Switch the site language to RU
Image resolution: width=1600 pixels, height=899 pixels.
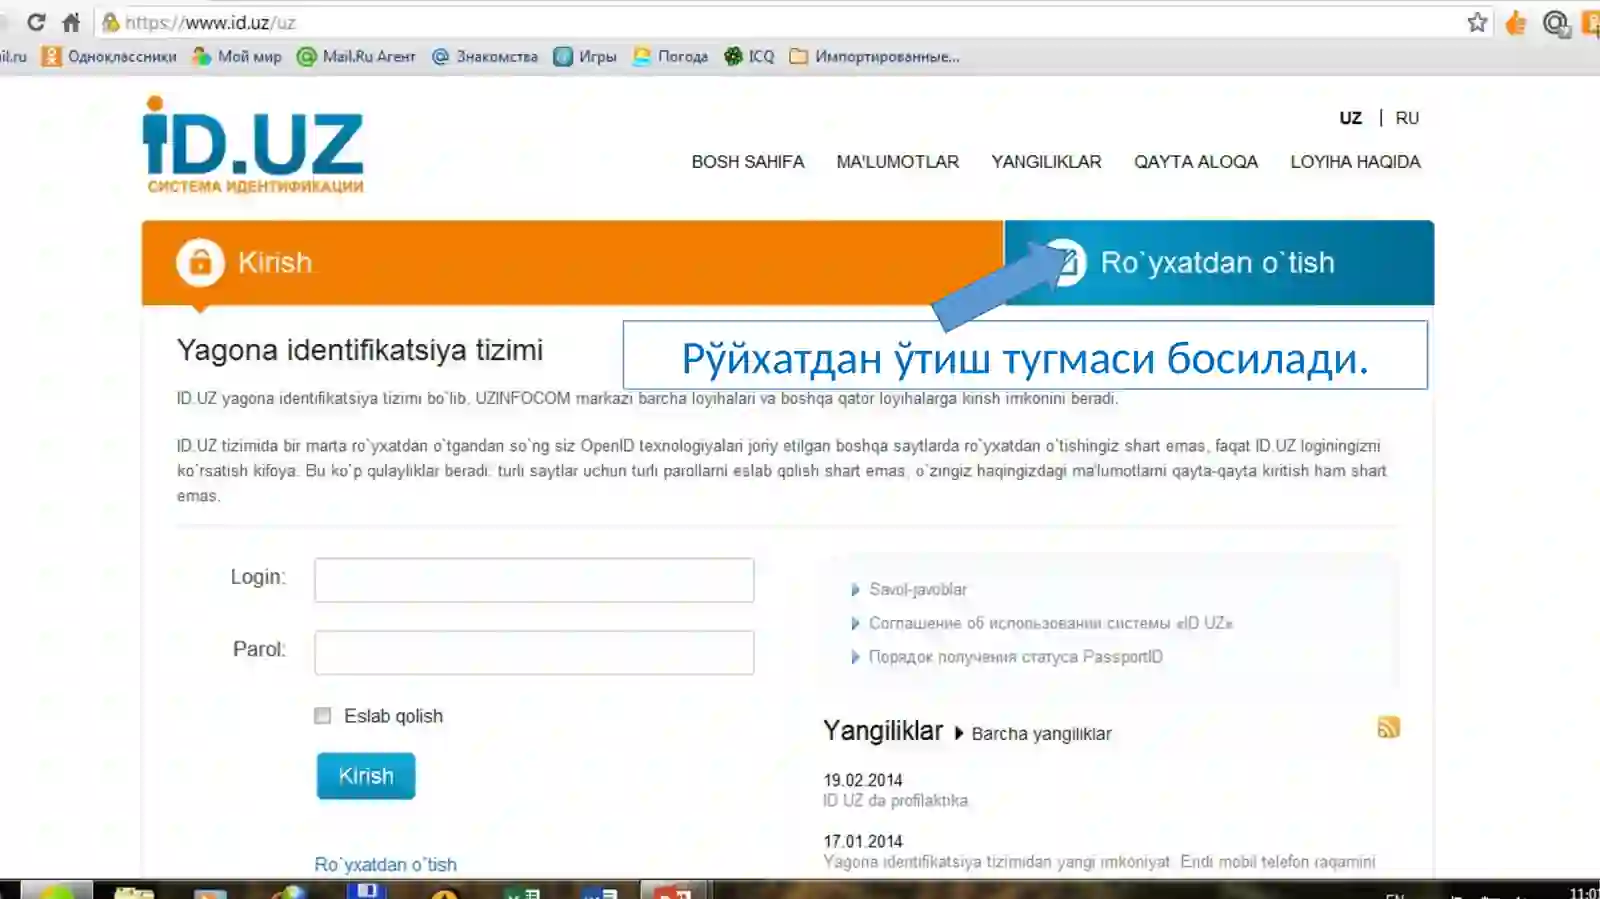(x=1407, y=118)
